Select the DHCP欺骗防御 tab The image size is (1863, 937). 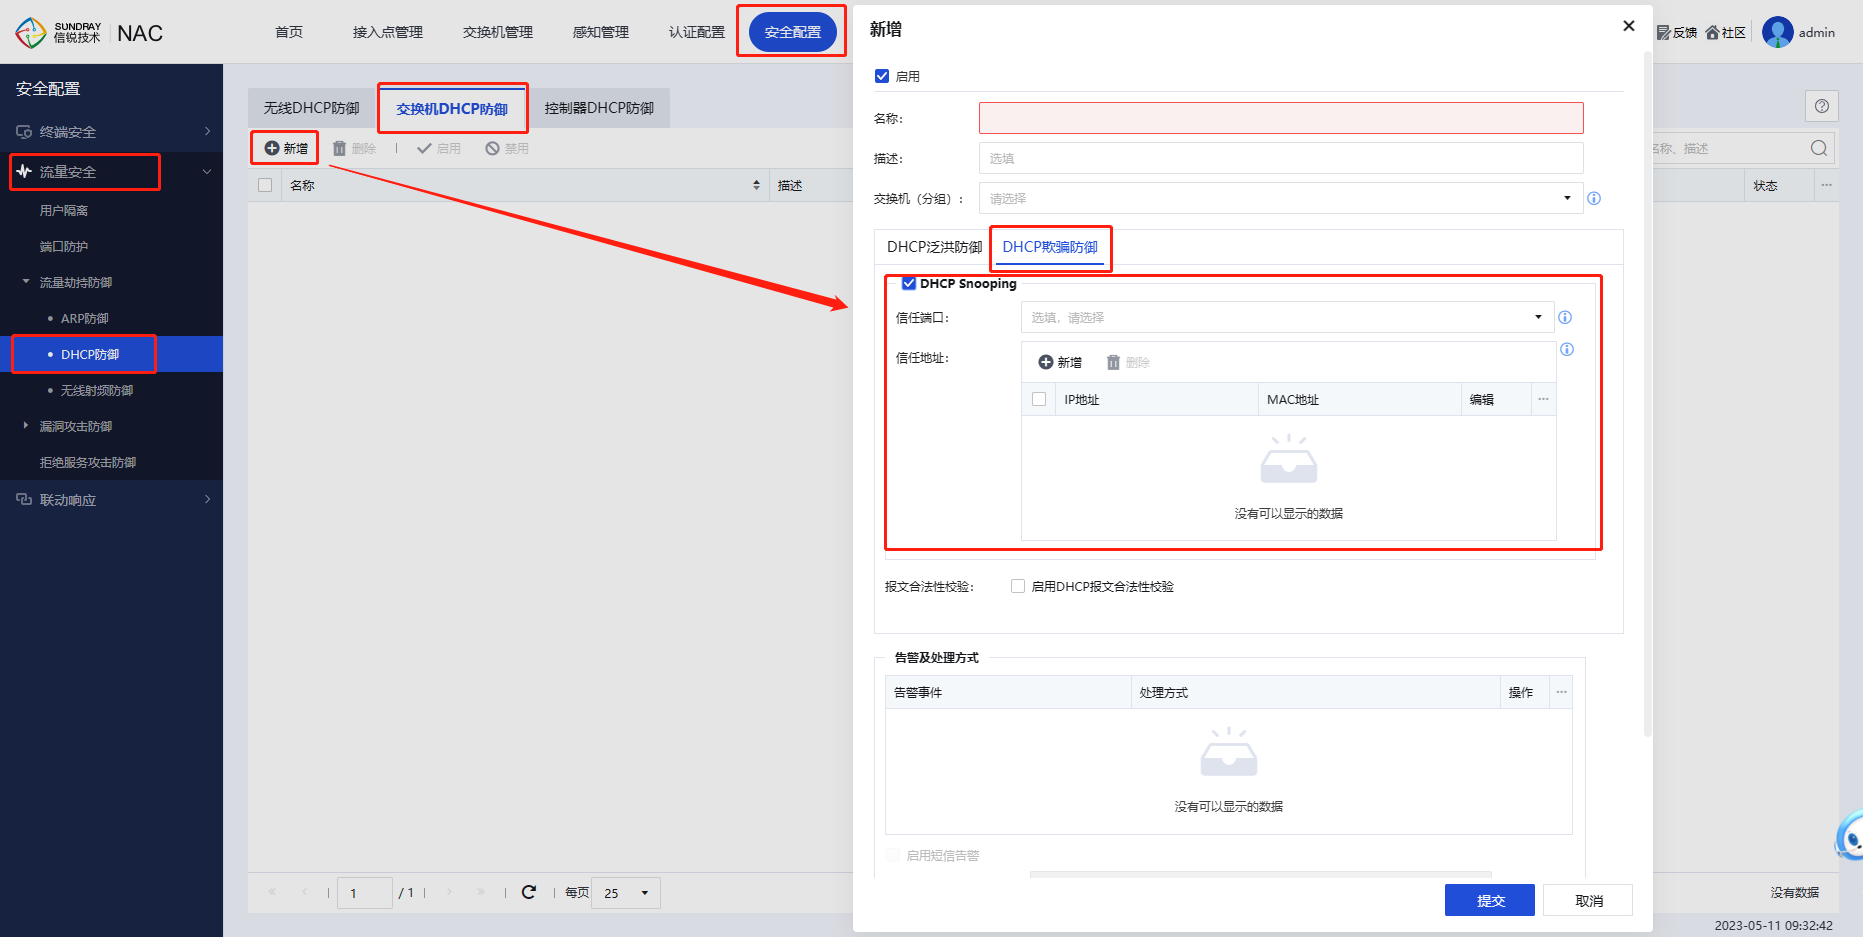[x=1050, y=247]
